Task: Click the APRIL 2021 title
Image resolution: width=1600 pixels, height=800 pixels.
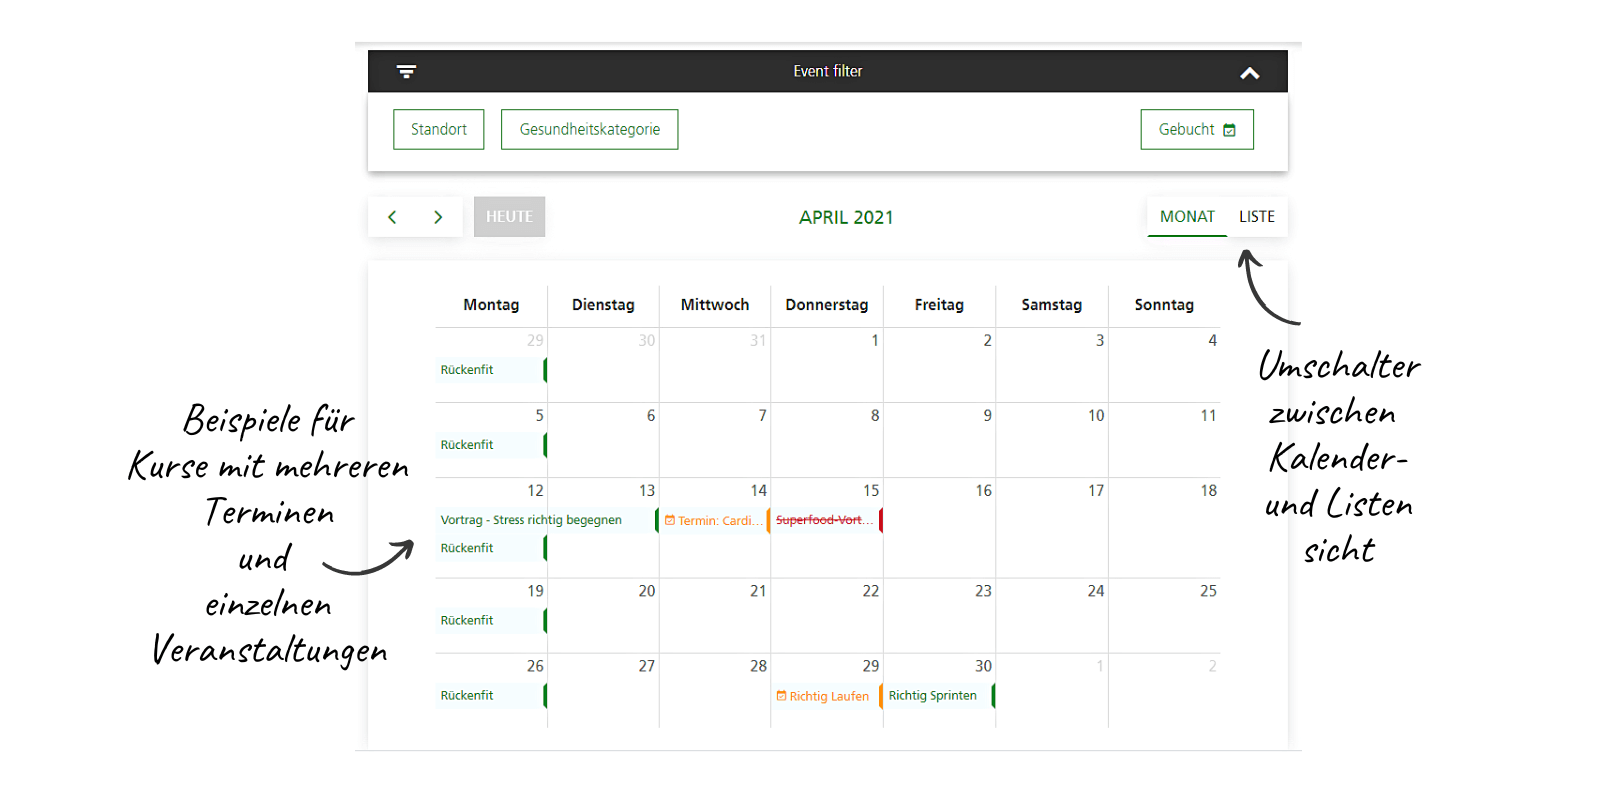Action: pos(846,217)
